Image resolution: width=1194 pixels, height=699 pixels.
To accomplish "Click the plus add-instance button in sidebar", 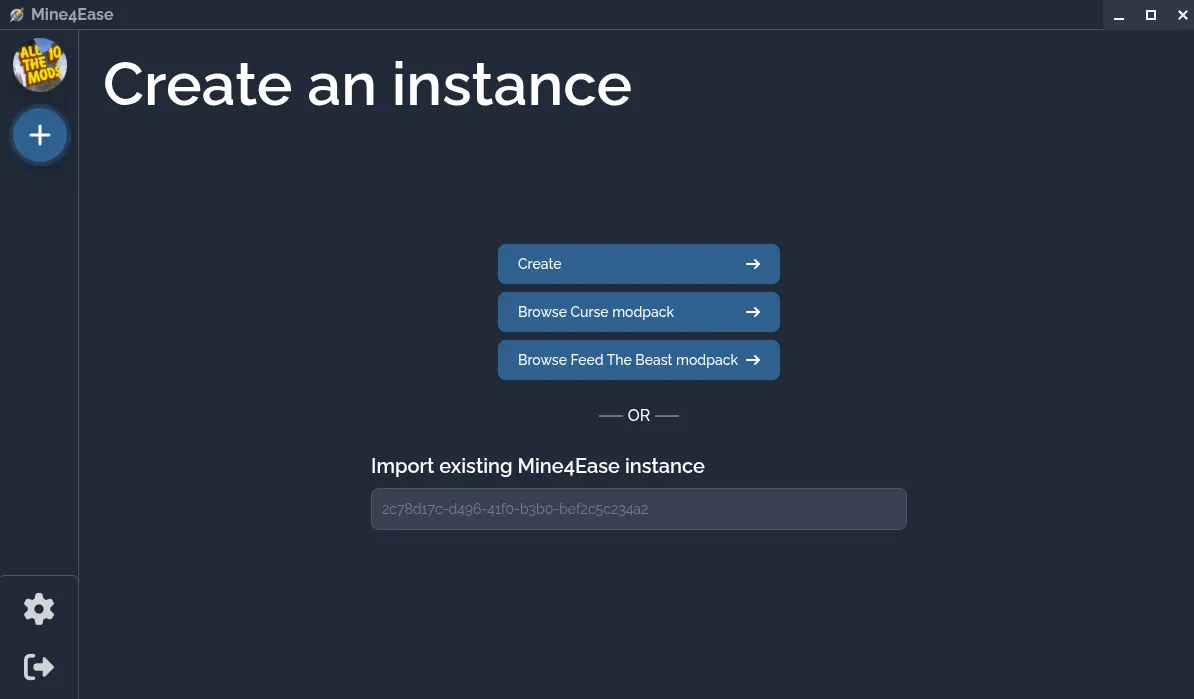I will pos(40,136).
